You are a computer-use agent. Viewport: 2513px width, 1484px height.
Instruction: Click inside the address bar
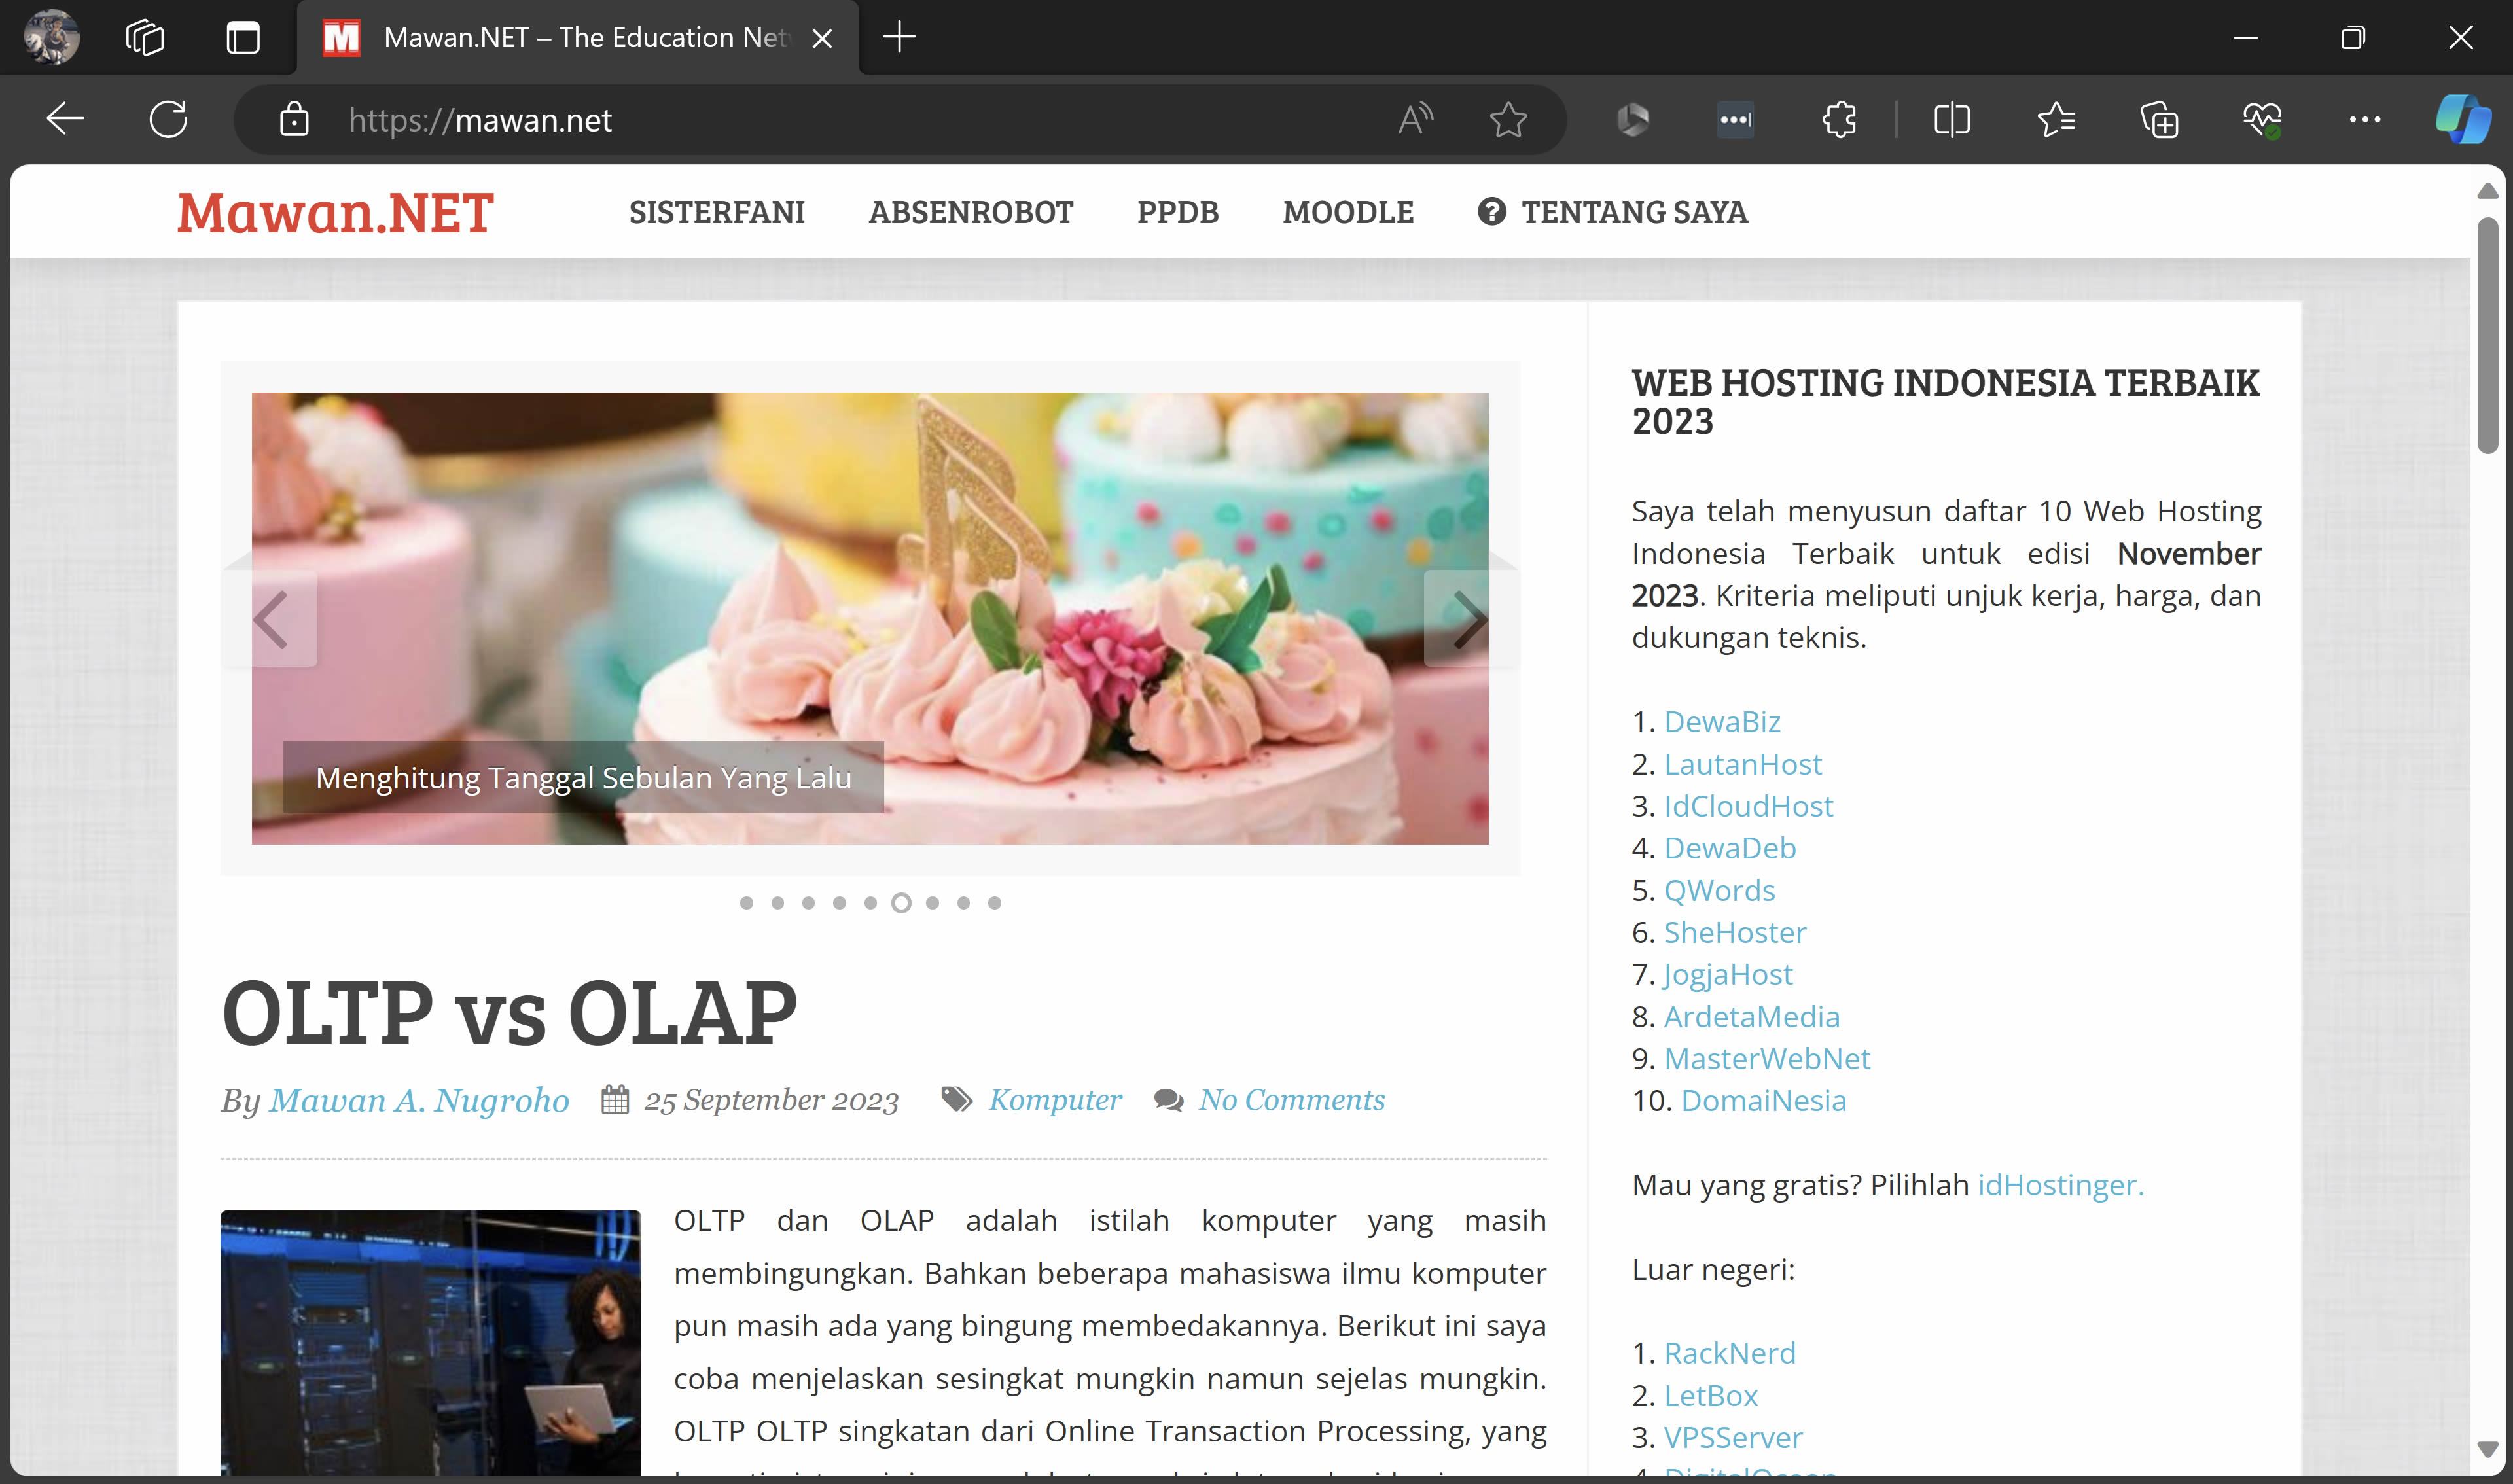(x=700, y=119)
